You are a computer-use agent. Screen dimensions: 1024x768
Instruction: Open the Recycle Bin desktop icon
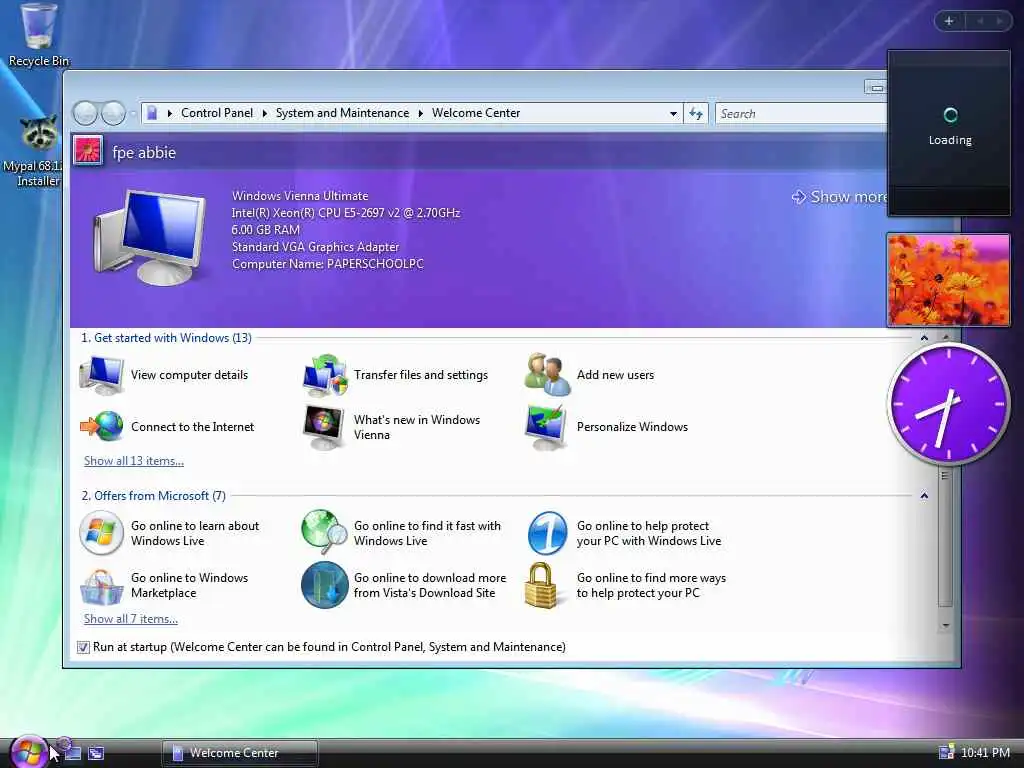coord(38,26)
